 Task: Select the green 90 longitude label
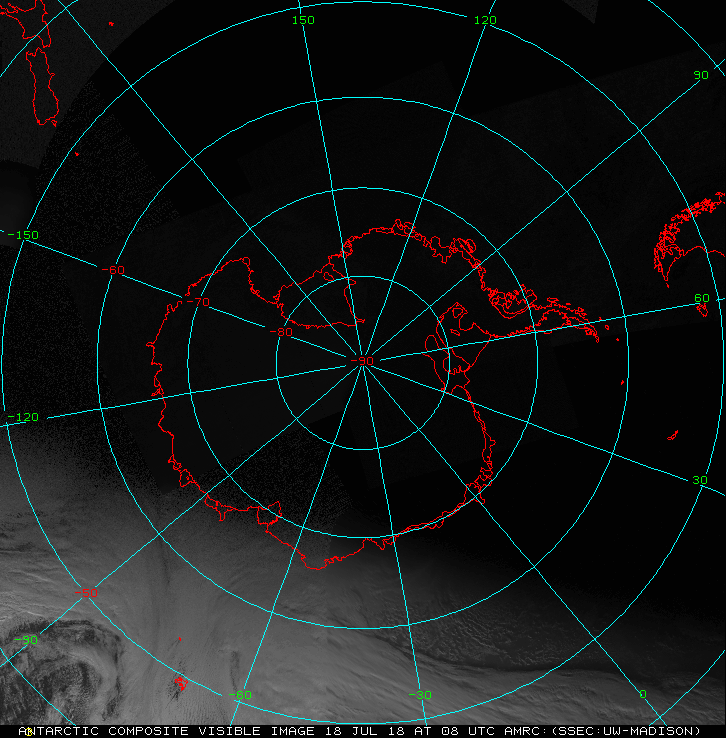pos(701,75)
